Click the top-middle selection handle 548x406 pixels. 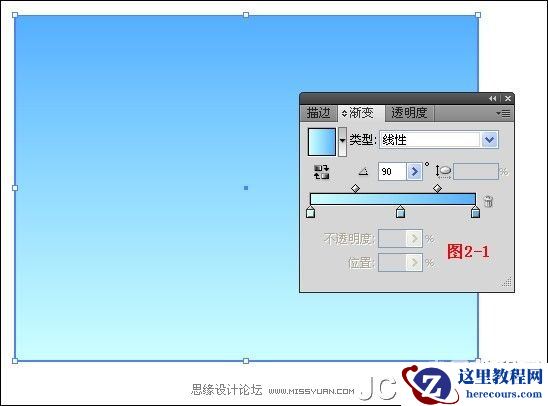[246, 15]
